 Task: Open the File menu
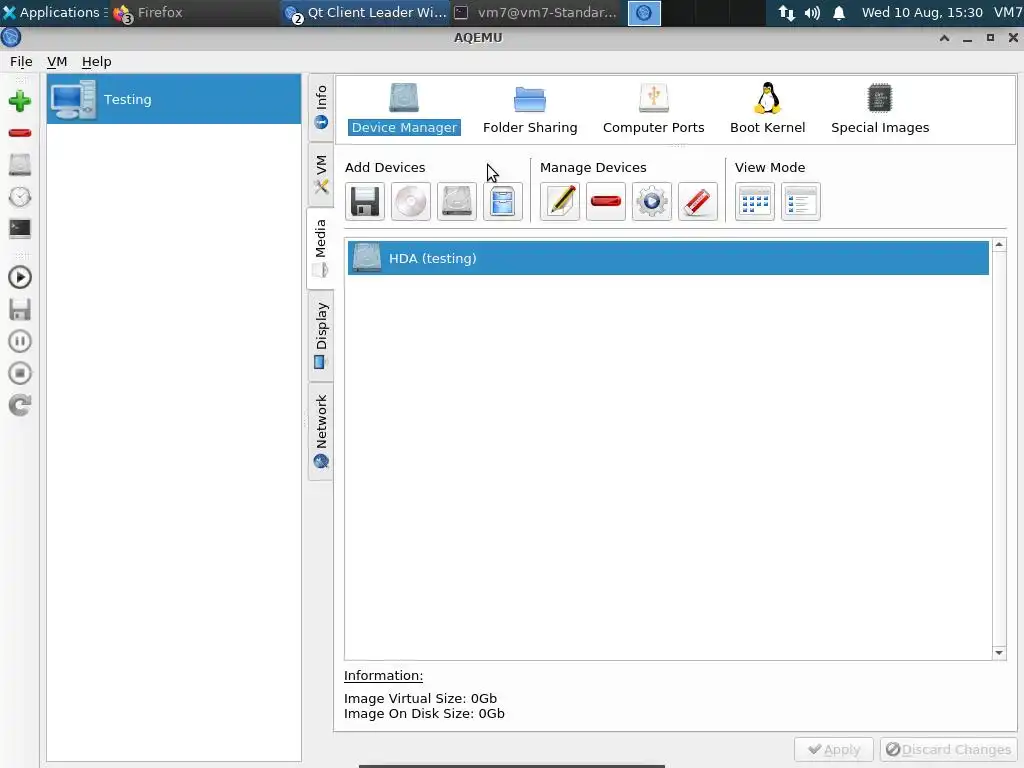click(x=21, y=61)
